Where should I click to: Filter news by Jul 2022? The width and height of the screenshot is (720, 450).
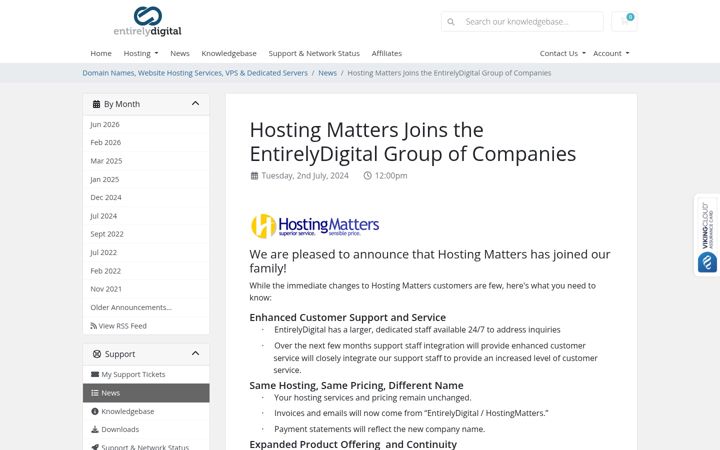pyautogui.click(x=146, y=253)
